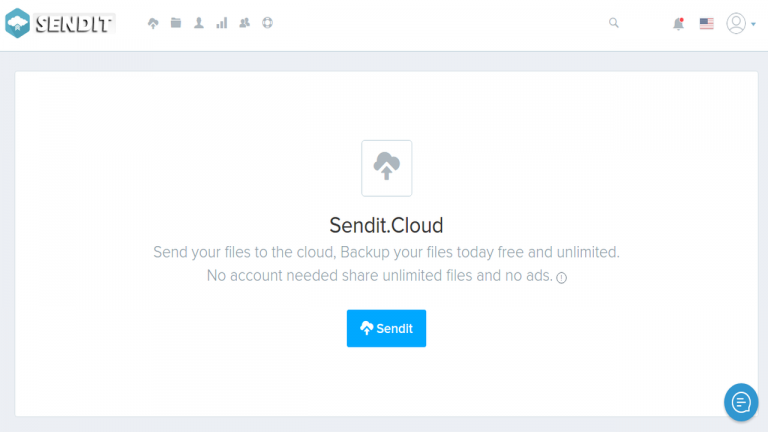Image resolution: width=768 pixels, height=432 pixels.
Task: Click the Sendit hexagon cloud logo icon
Action: pyautogui.click(x=17, y=23)
